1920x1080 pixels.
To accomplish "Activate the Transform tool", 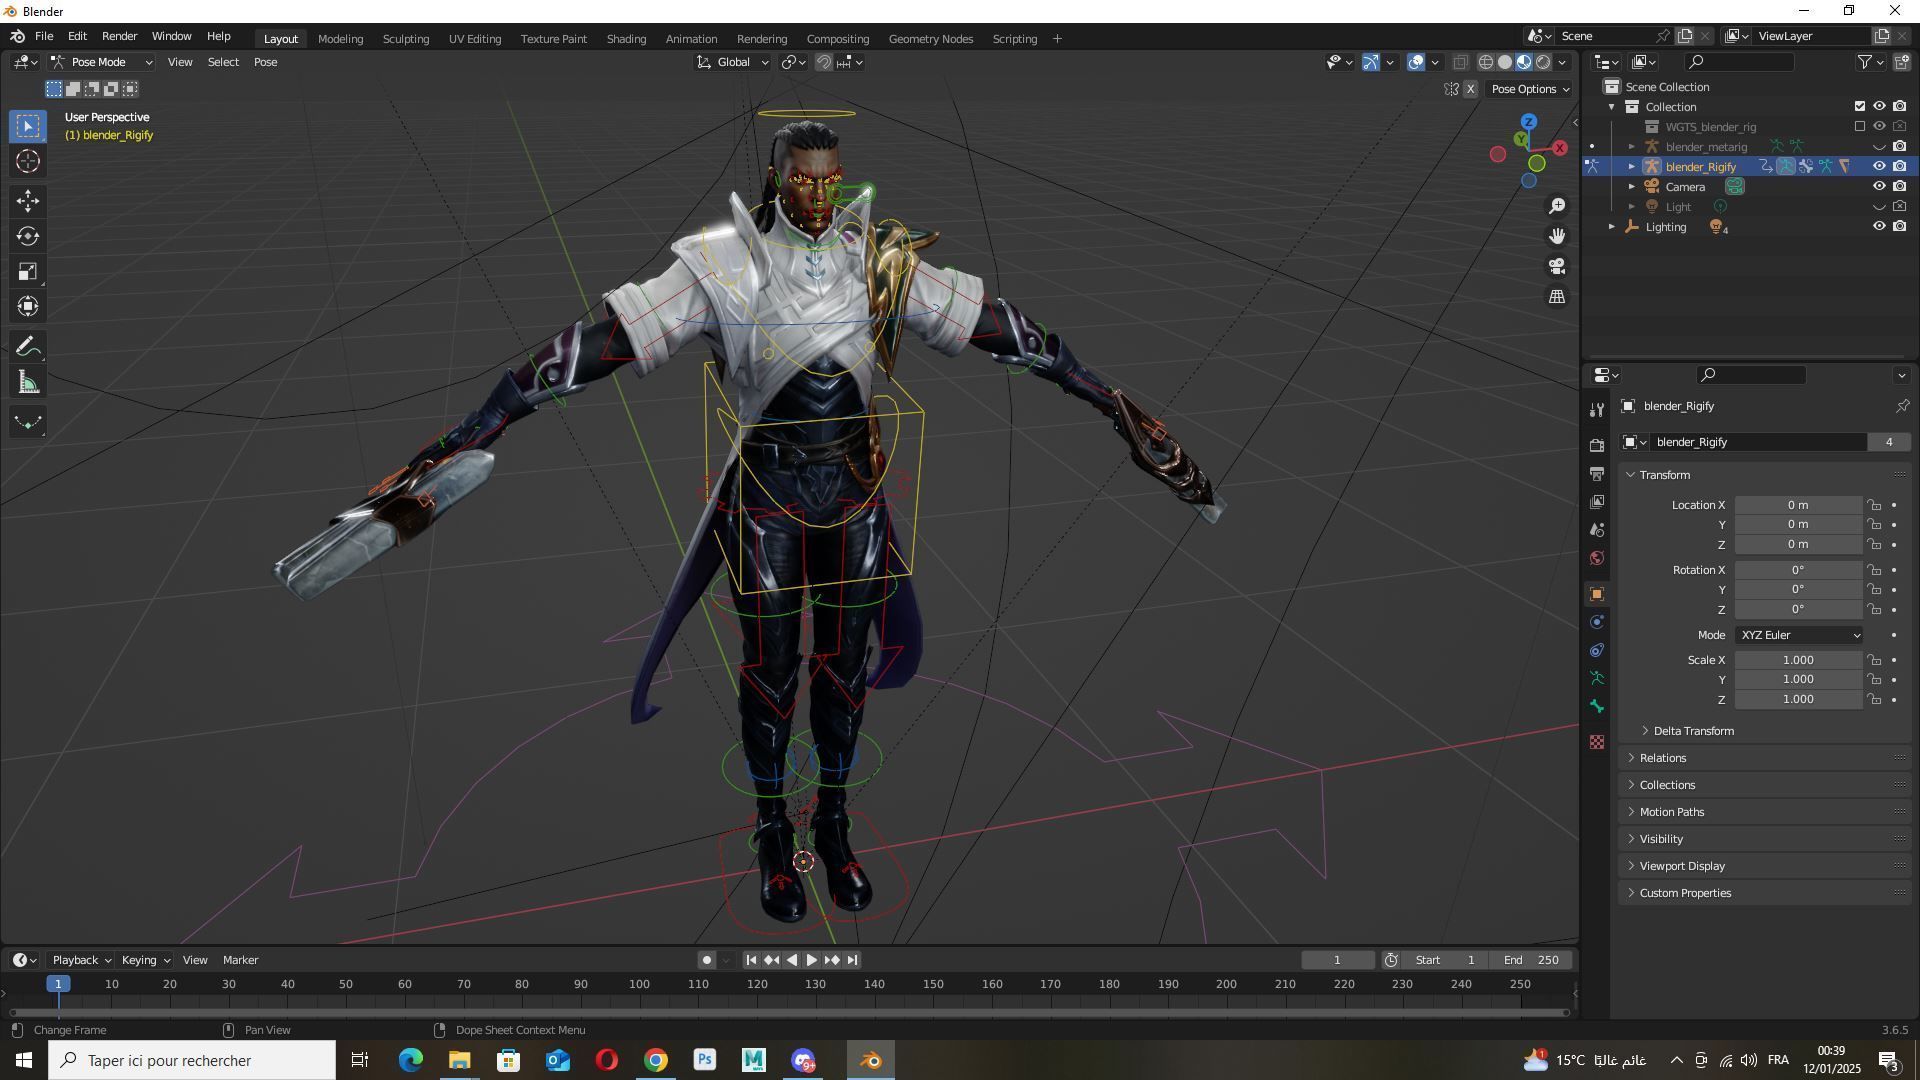I will click(x=28, y=306).
